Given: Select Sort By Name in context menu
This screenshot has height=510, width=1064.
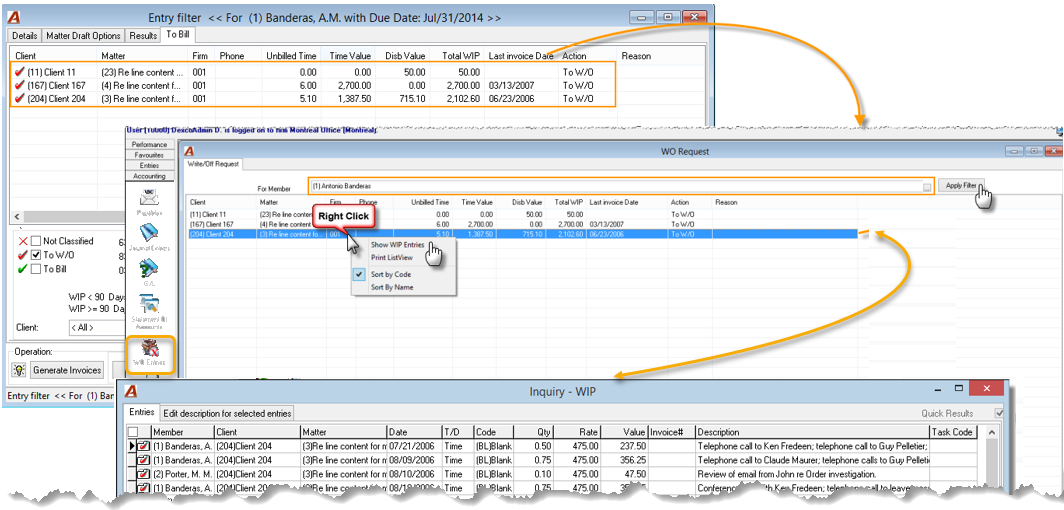Looking at the screenshot, I should coord(392,287).
